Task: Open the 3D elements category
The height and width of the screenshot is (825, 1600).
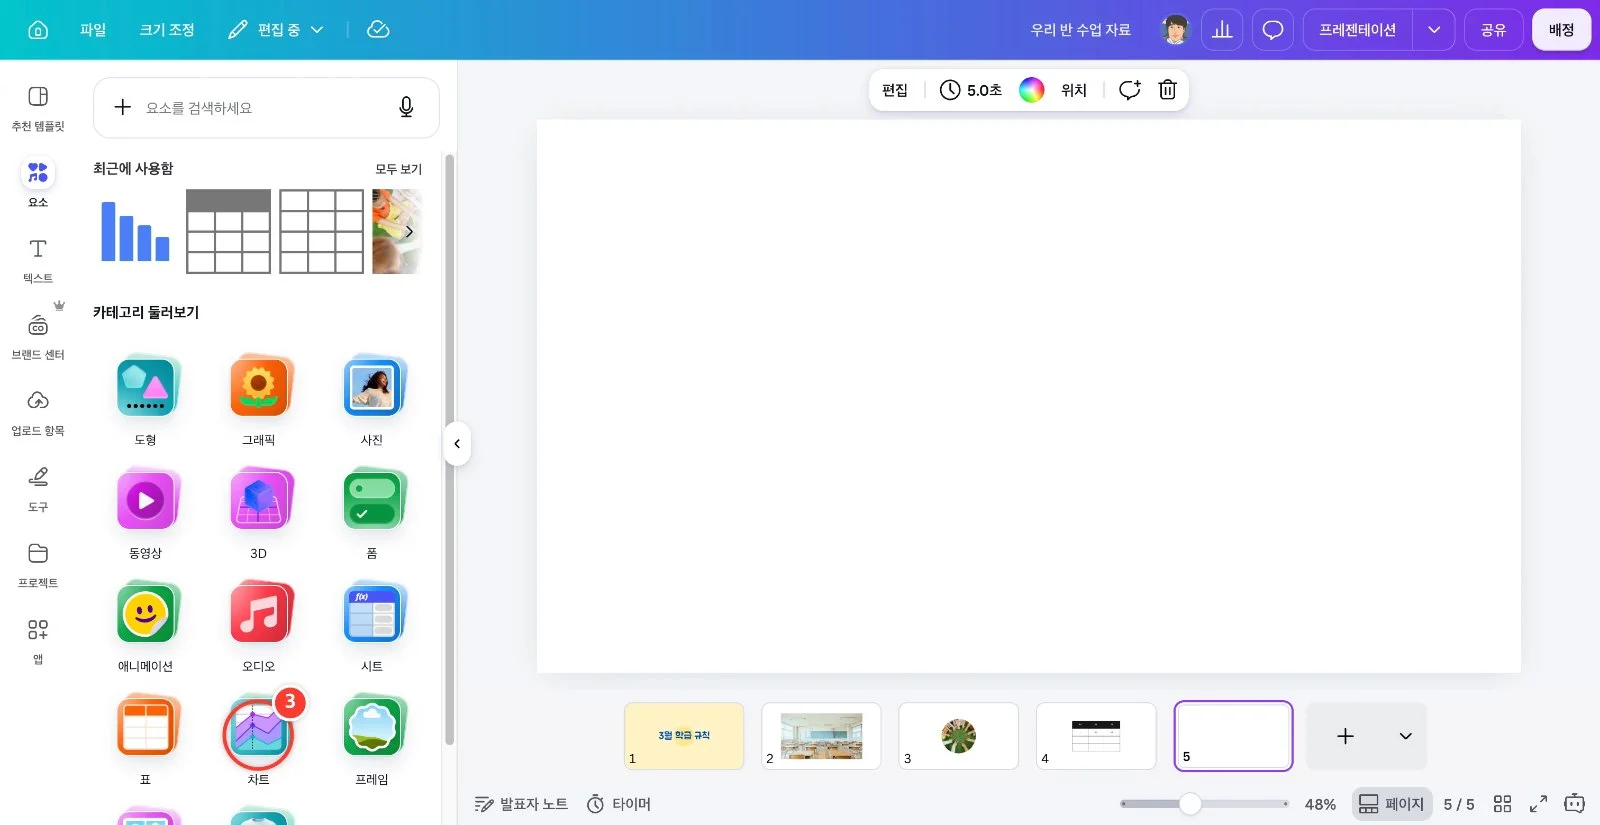Action: tap(259, 514)
